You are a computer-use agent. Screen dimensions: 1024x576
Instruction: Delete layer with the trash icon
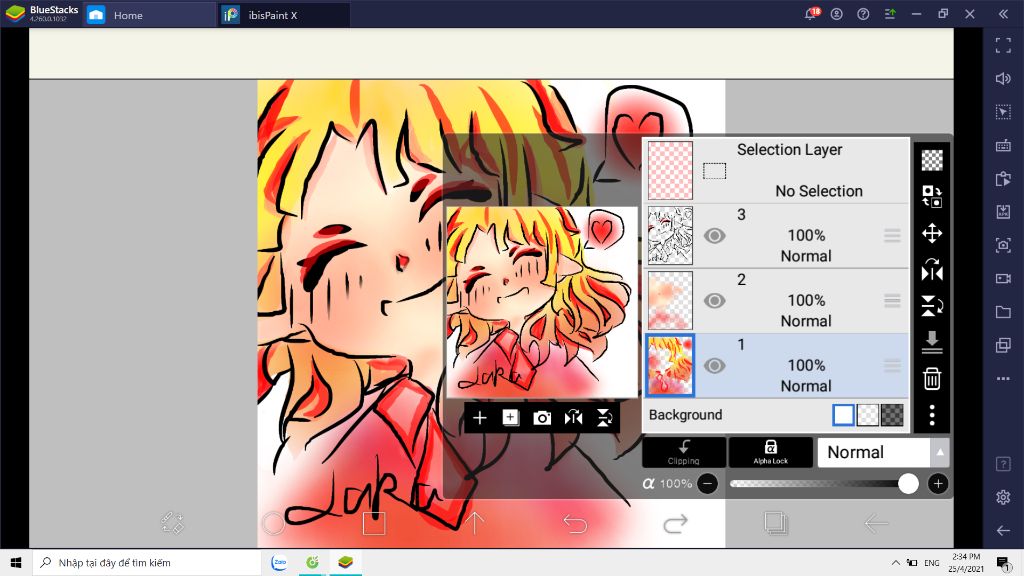pyautogui.click(x=932, y=378)
